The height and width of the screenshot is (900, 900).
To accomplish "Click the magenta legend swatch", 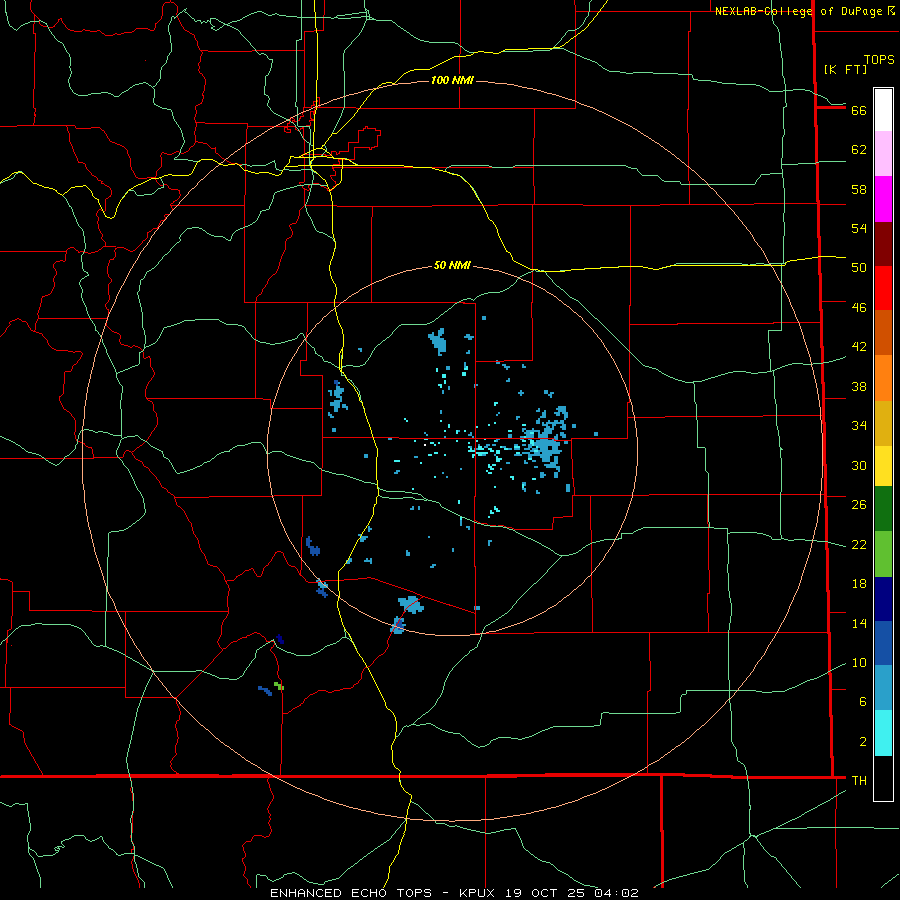I will pos(883,199).
